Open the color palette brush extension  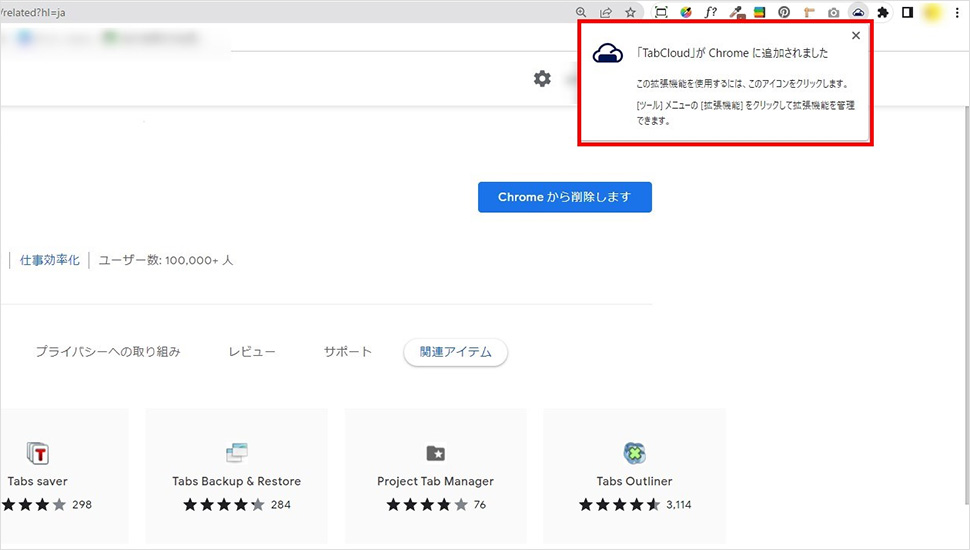[x=685, y=12]
